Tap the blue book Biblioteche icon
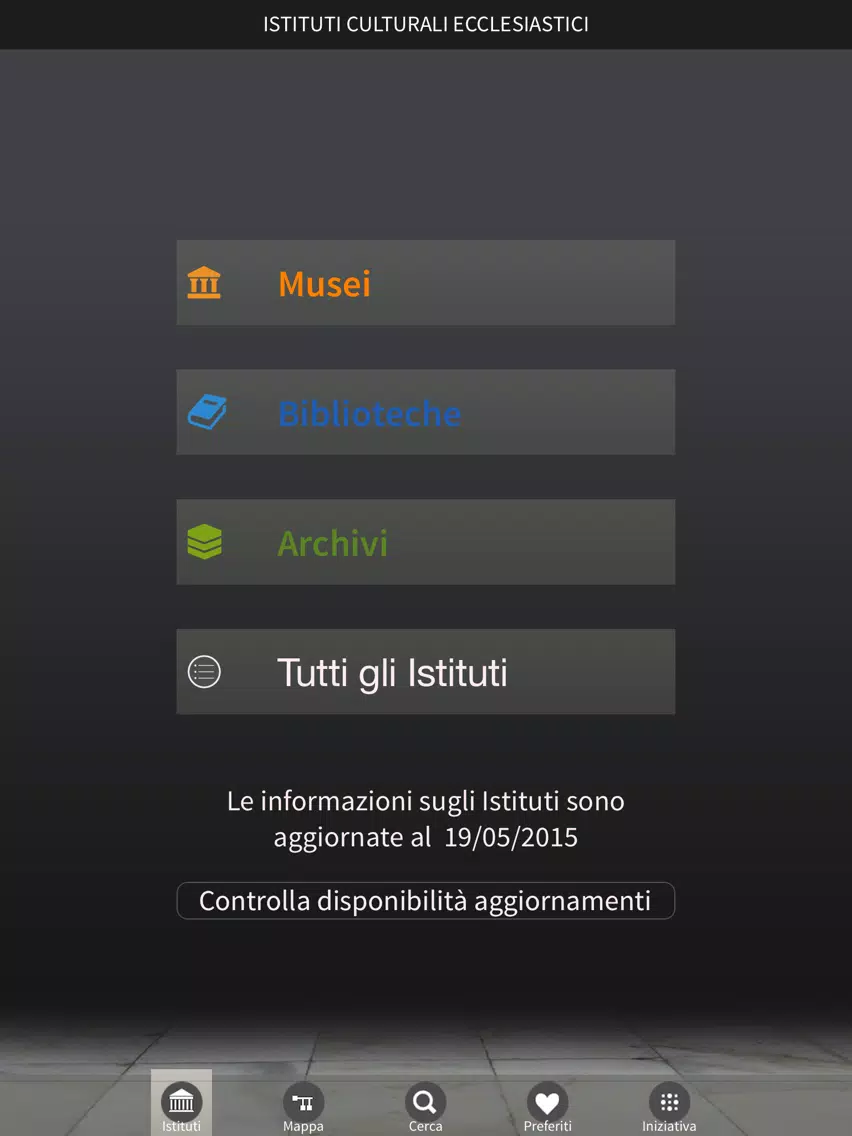 pyautogui.click(x=206, y=412)
